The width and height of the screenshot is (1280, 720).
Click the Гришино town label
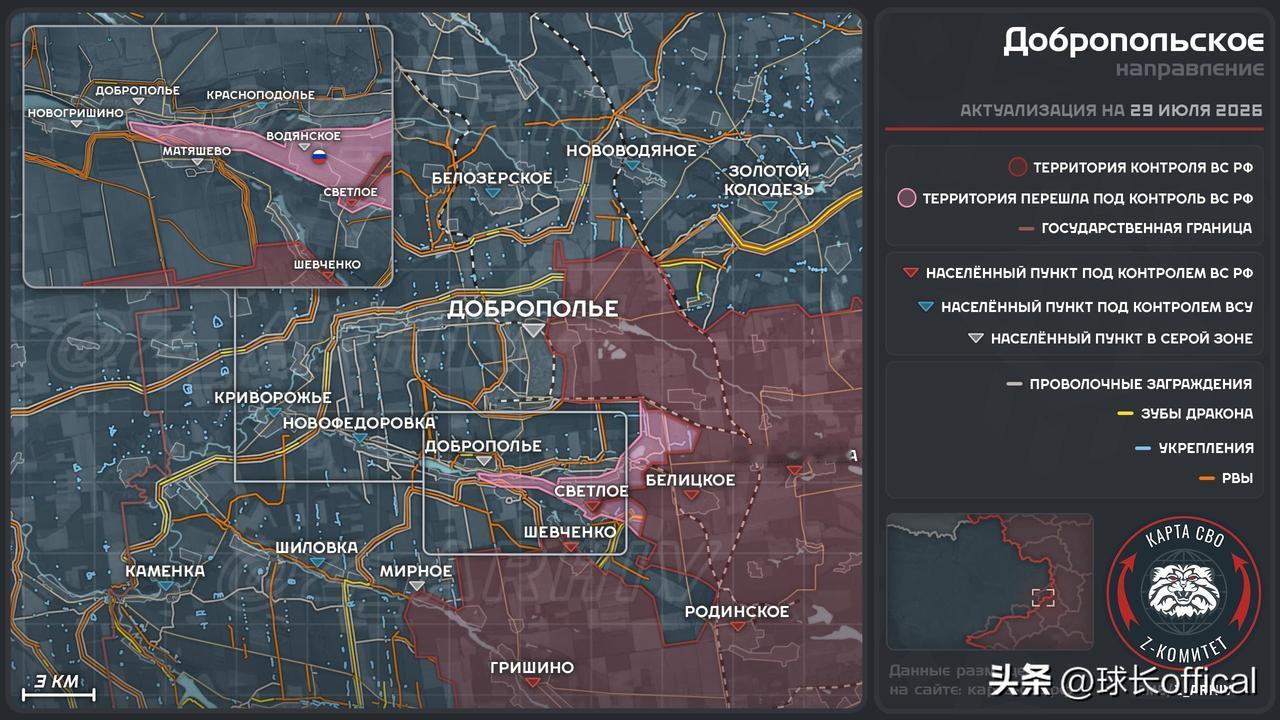pos(532,667)
